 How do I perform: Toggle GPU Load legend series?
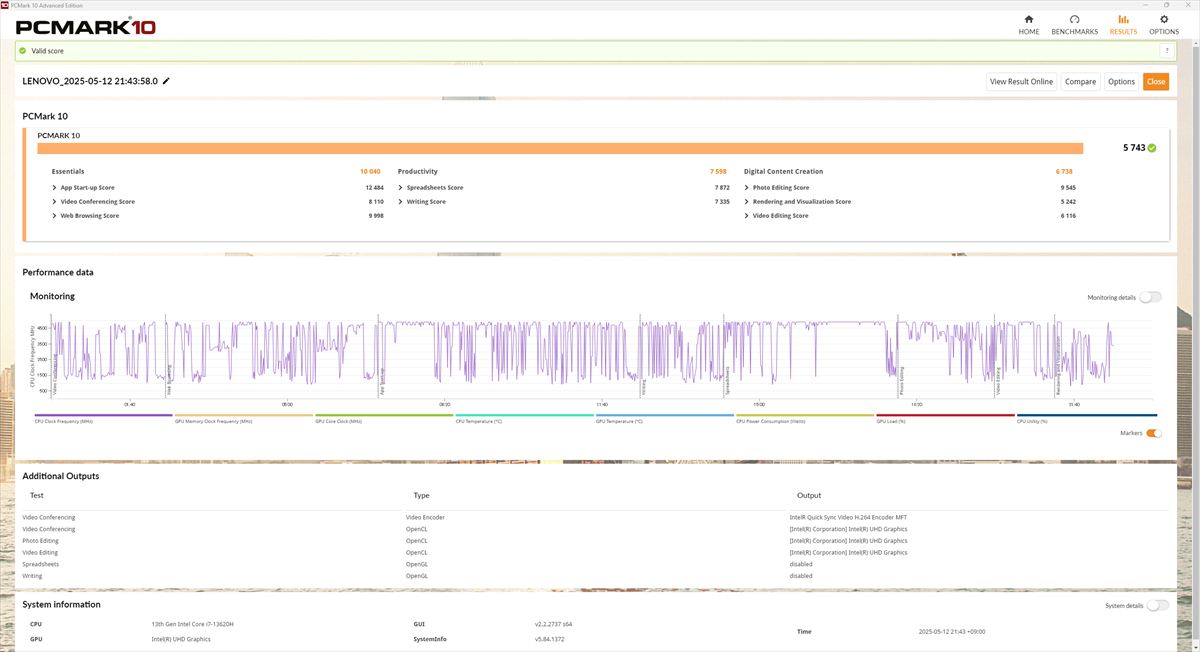[946, 415]
